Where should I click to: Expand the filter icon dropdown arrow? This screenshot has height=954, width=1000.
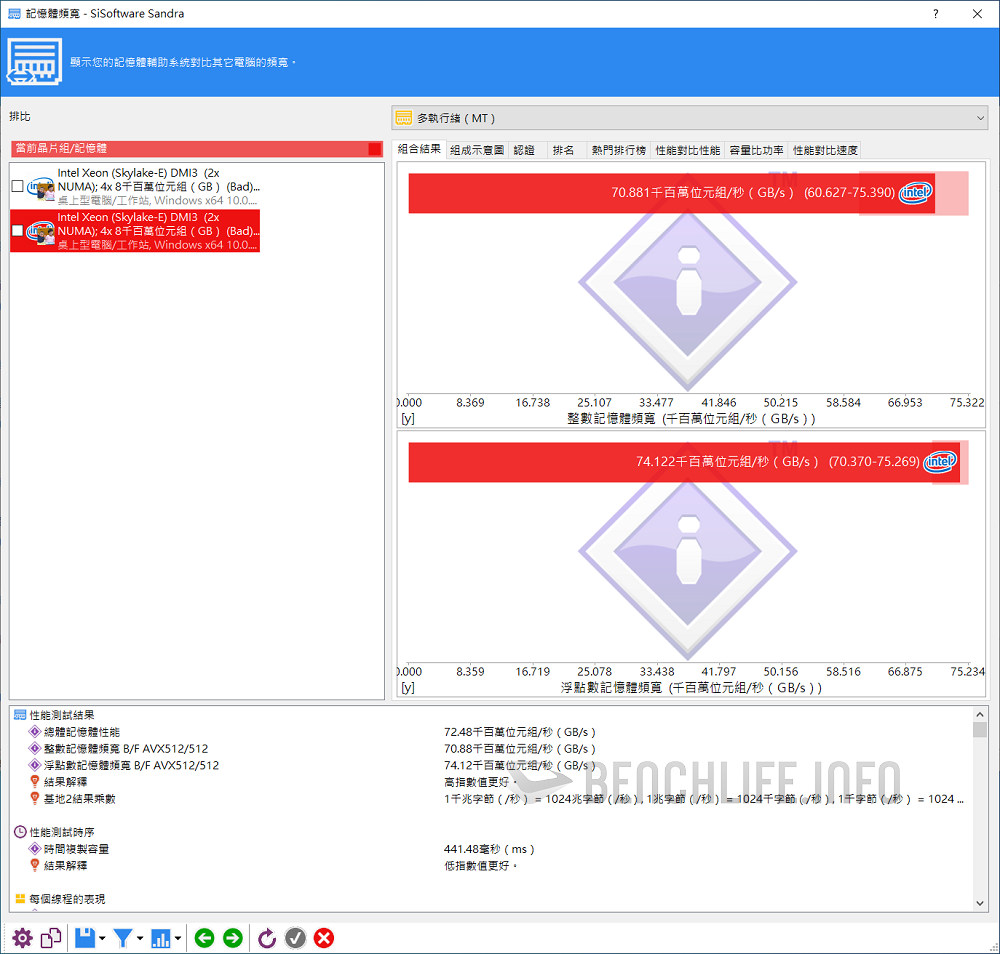[x=140, y=939]
